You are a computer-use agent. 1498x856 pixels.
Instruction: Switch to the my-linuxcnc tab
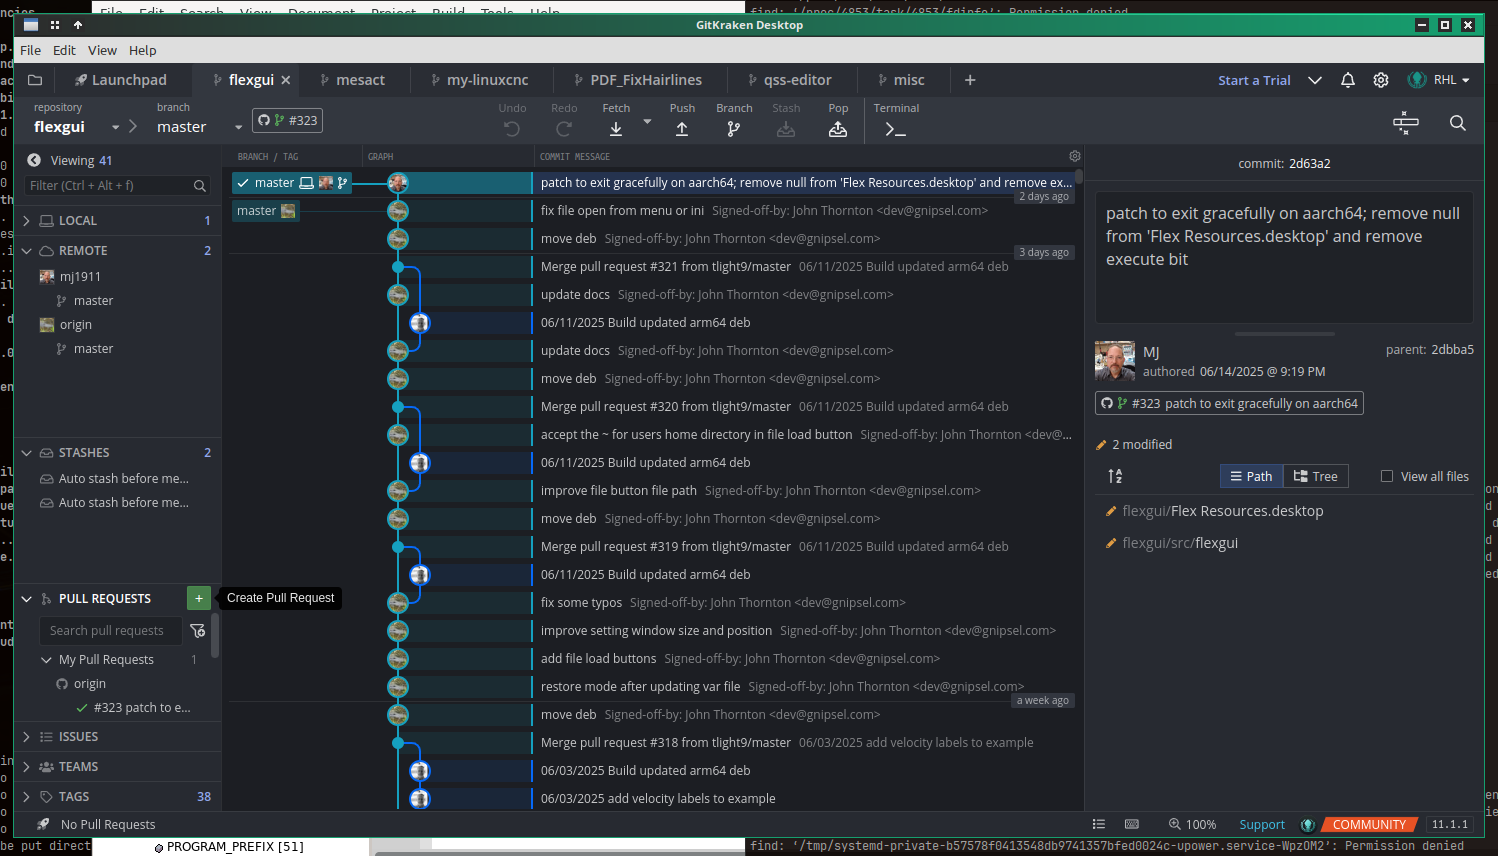coord(480,80)
